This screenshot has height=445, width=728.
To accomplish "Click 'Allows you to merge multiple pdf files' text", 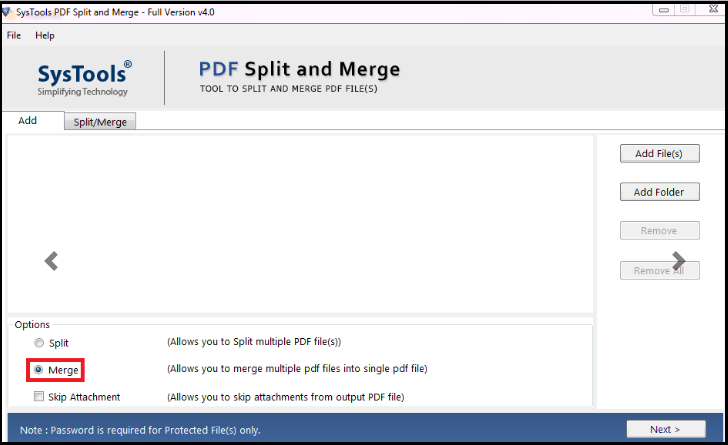I will [297, 369].
